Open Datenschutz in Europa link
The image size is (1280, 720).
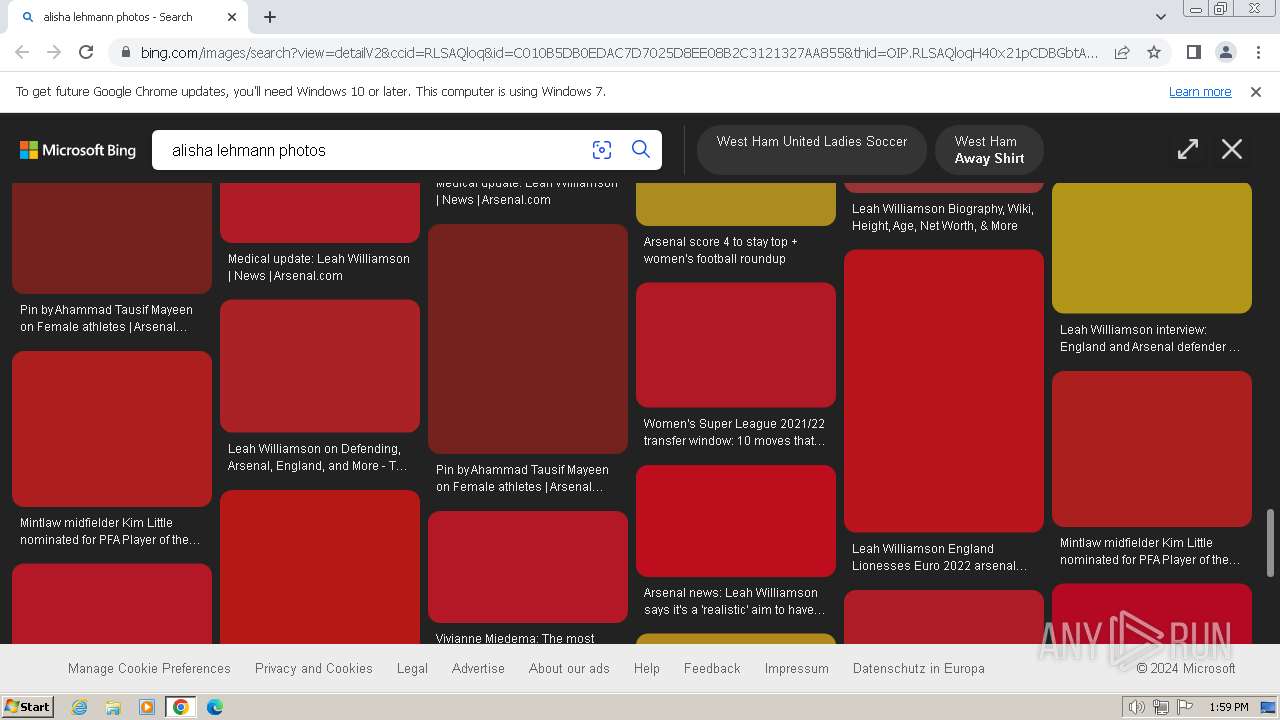919,668
